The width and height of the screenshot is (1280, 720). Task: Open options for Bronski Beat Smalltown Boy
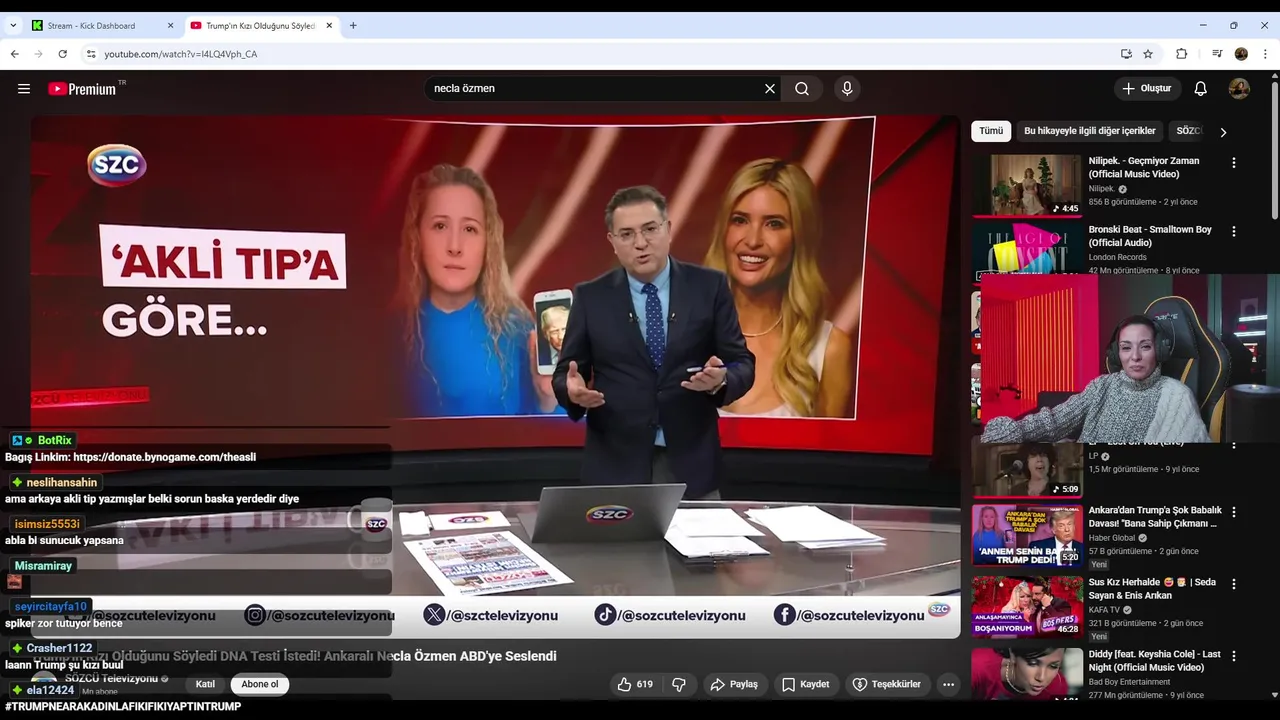1234,231
